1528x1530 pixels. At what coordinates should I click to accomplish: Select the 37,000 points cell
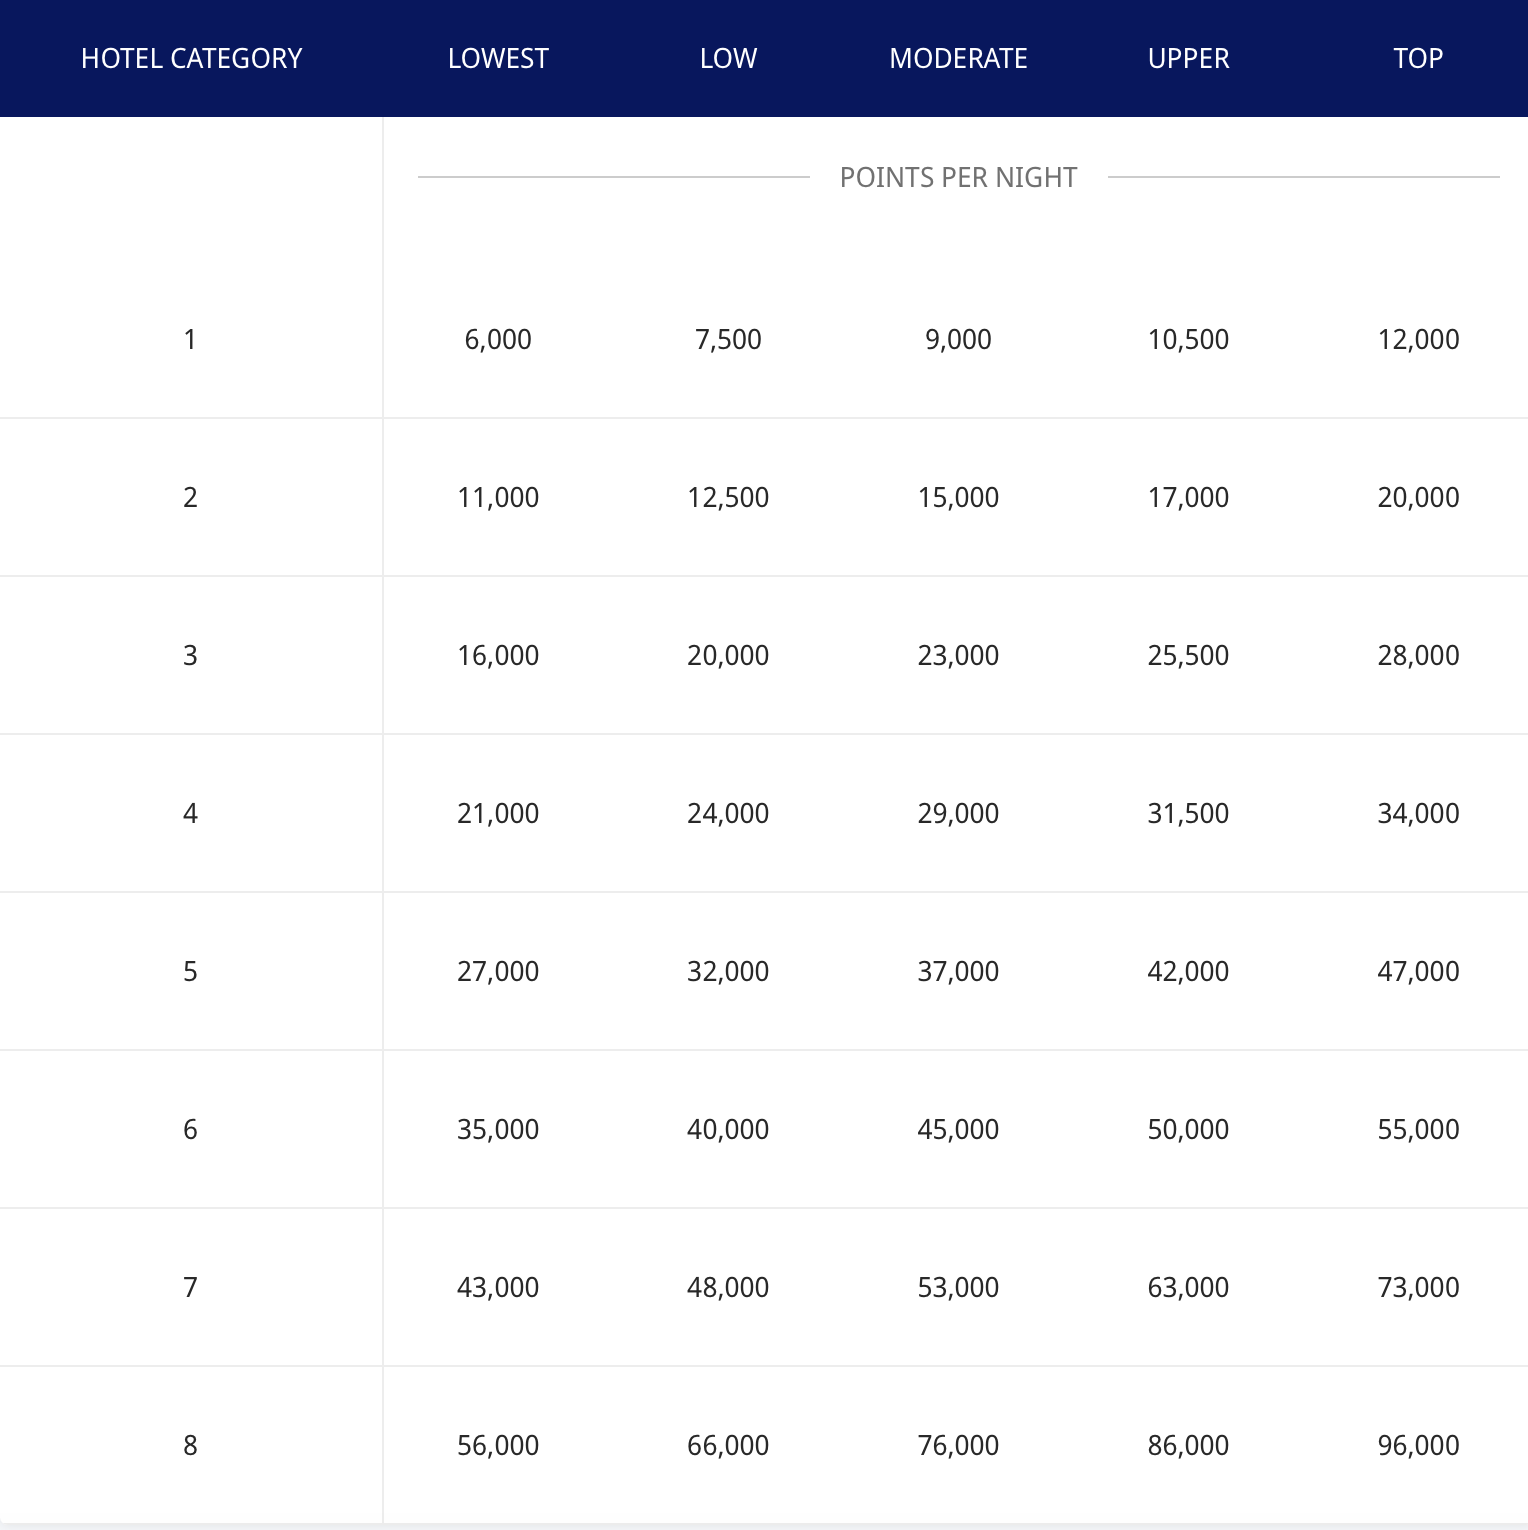pos(958,971)
